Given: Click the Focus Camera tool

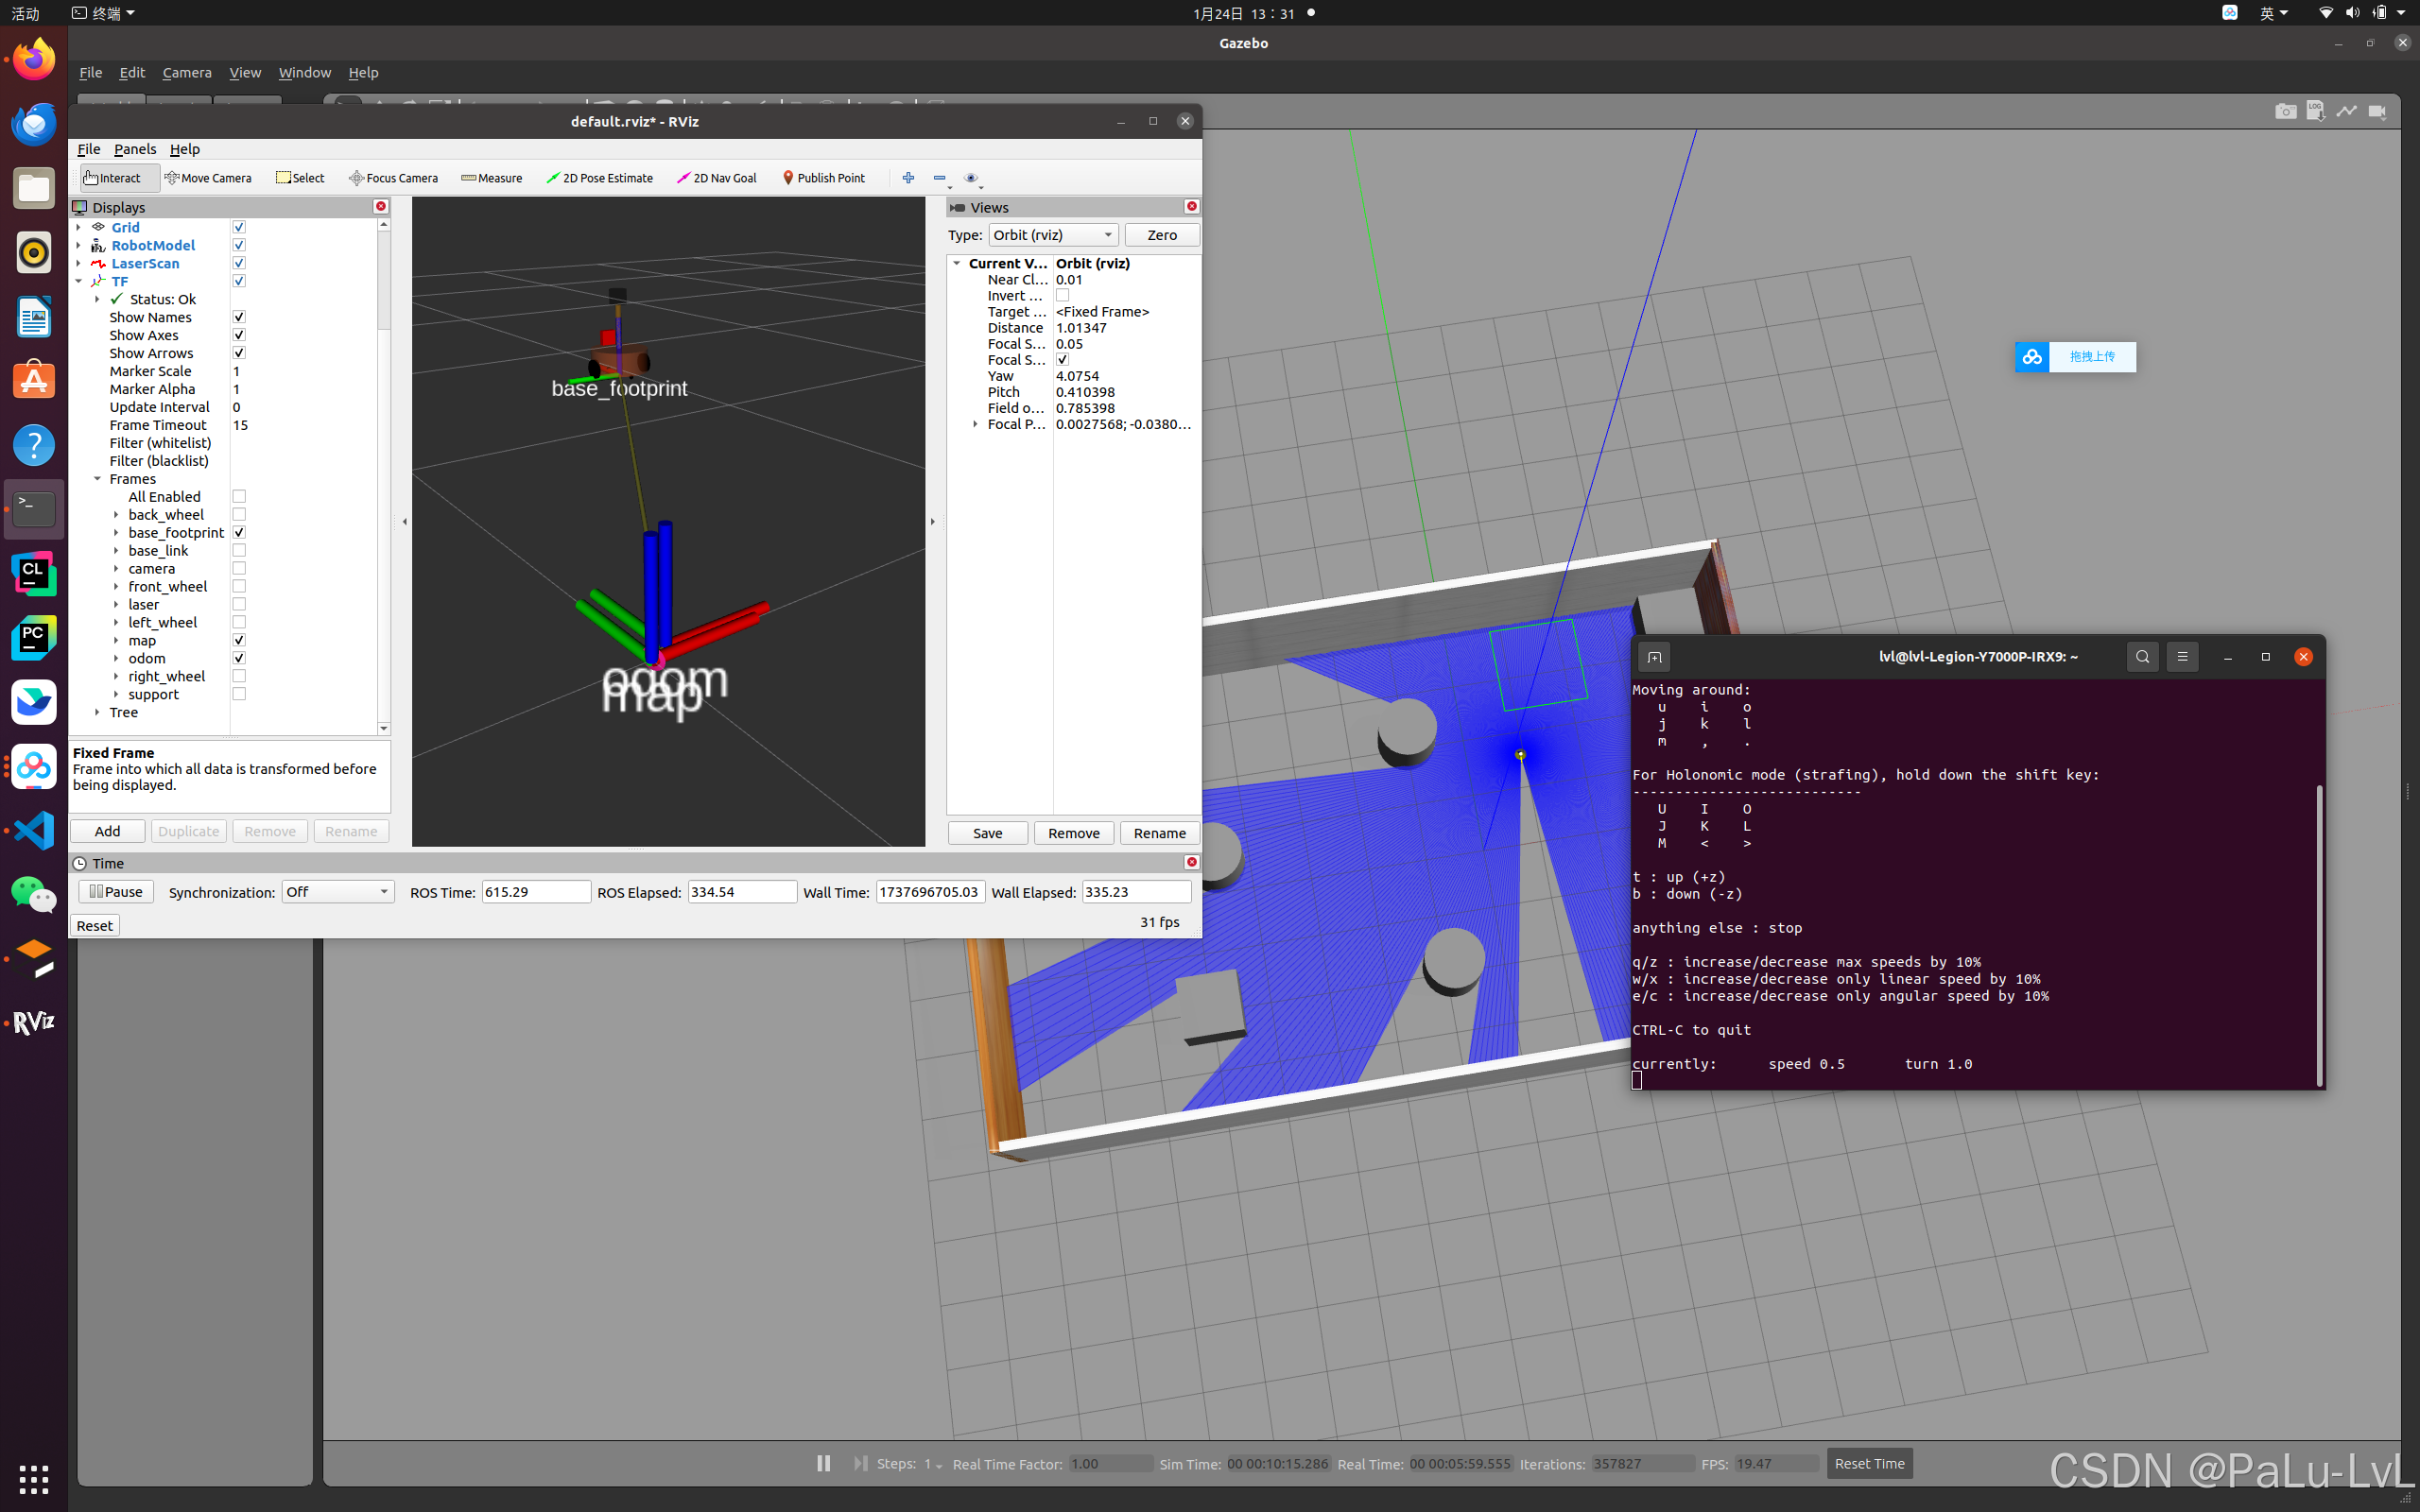Looking at the screenshot, I should tap(394, 178).
